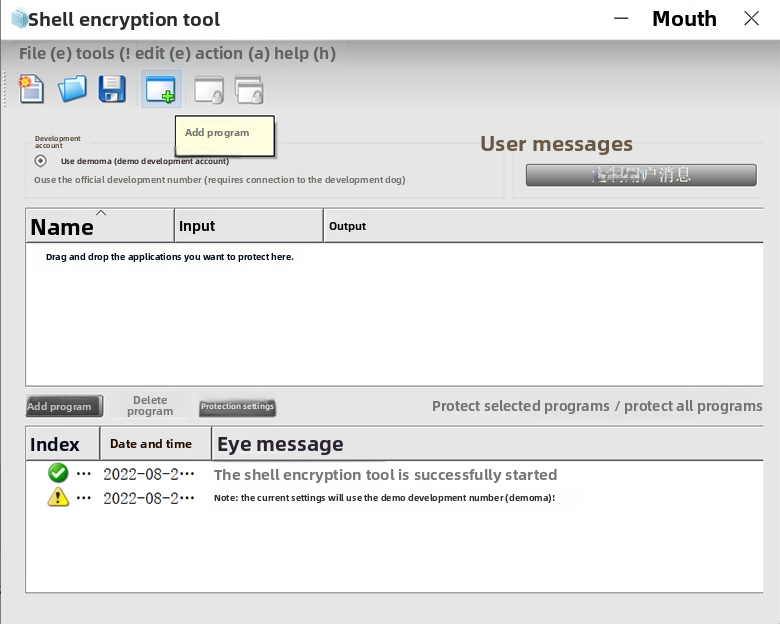Click the yellow warning icon in the log
Screen dimensions: 780x624
[x=58, y=497]
